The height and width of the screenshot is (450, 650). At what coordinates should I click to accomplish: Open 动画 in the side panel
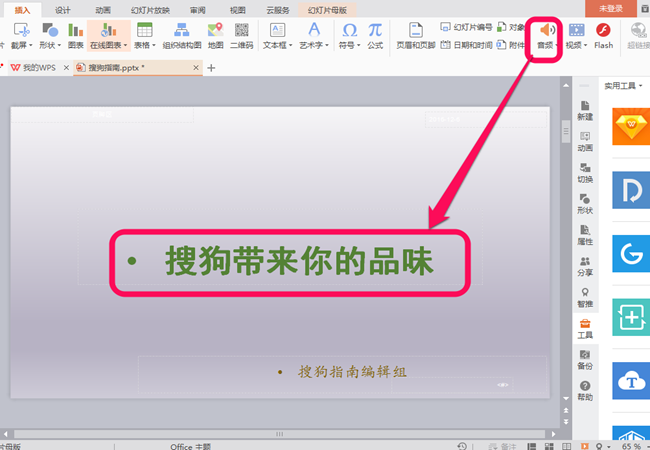(x=585, y=142)
